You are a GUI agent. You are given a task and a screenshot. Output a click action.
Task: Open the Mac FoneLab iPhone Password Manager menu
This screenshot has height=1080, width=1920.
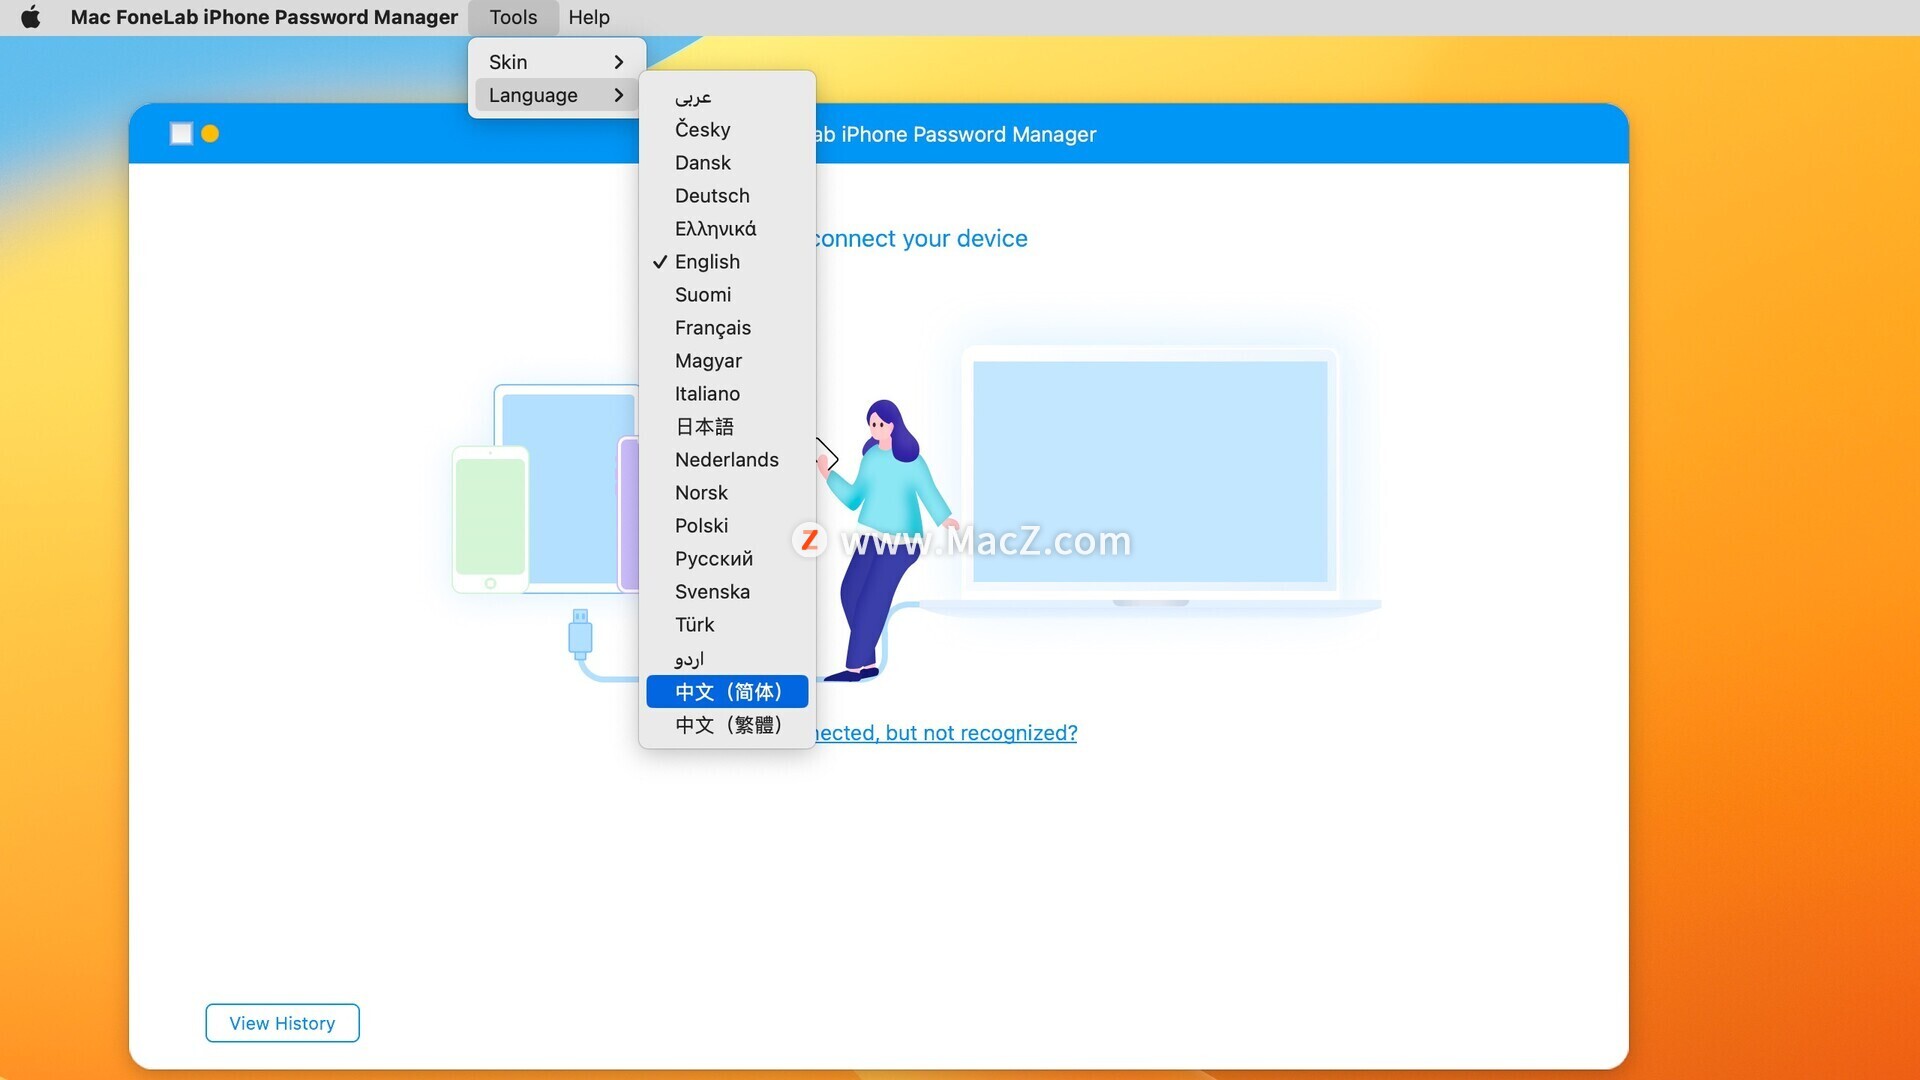point(264,17)
